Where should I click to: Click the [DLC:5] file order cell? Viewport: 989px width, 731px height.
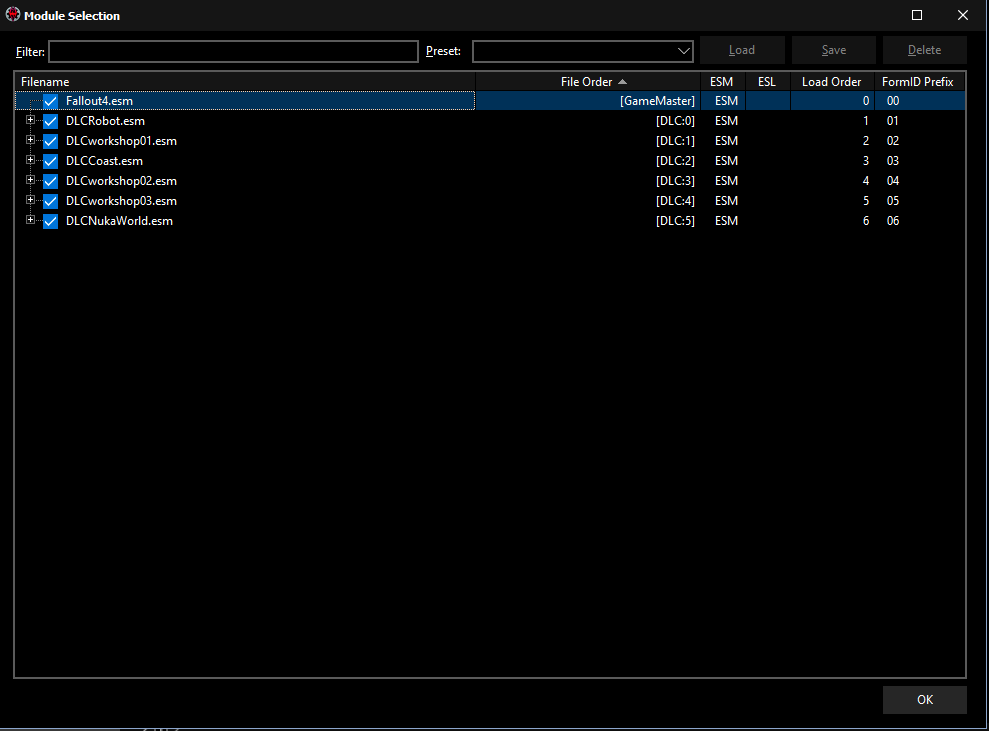pyautogui.click(x=675, y=221)
